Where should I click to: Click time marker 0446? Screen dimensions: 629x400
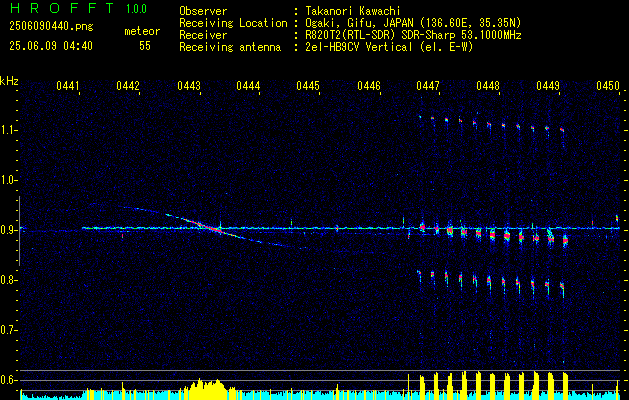369,85
